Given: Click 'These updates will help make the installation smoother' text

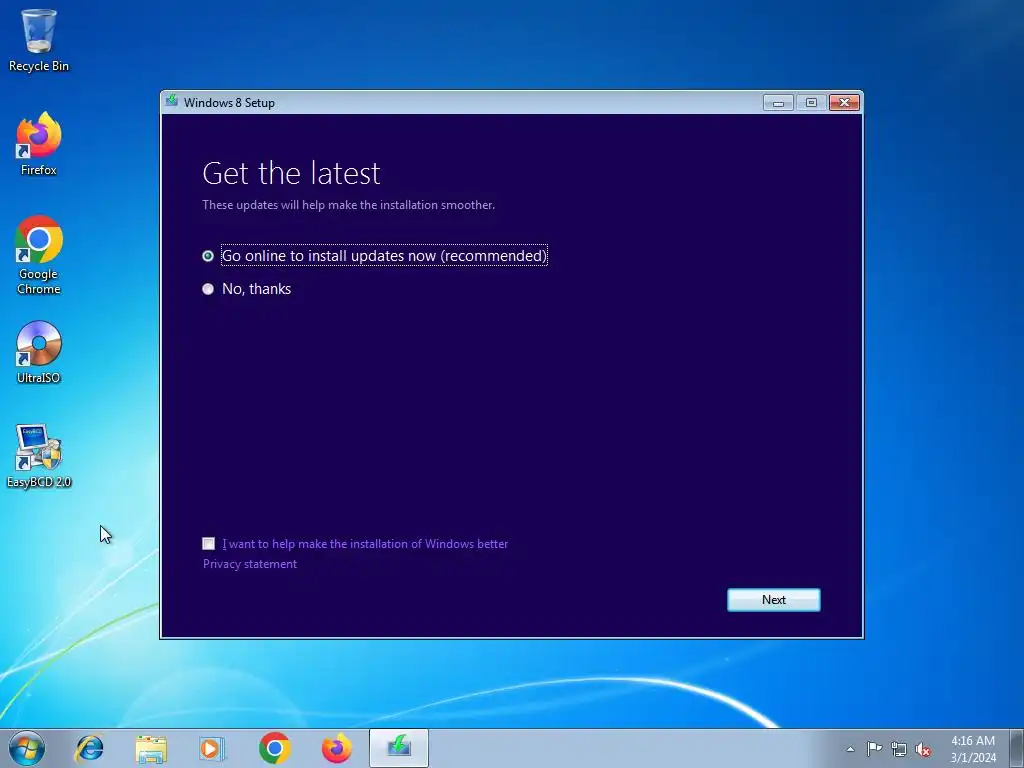Looking at the screenshot, I should (x=348, y=204).
